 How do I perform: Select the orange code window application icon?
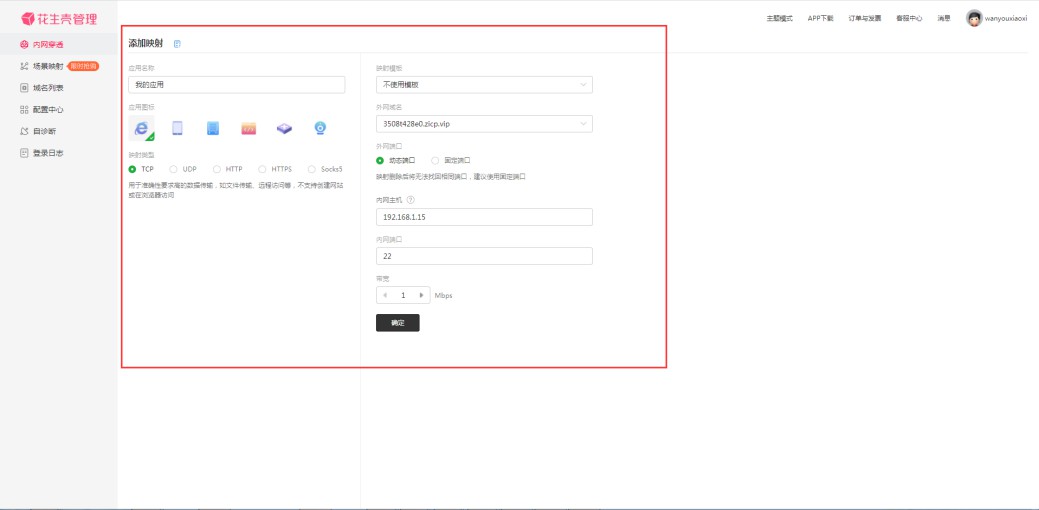pos(249,128)
